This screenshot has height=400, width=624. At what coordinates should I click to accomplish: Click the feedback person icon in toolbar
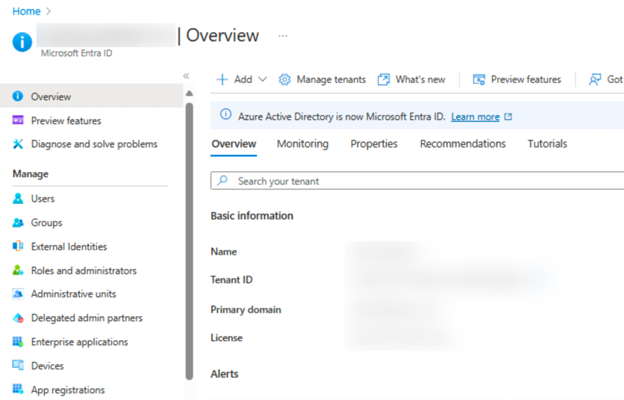[595, 80]
